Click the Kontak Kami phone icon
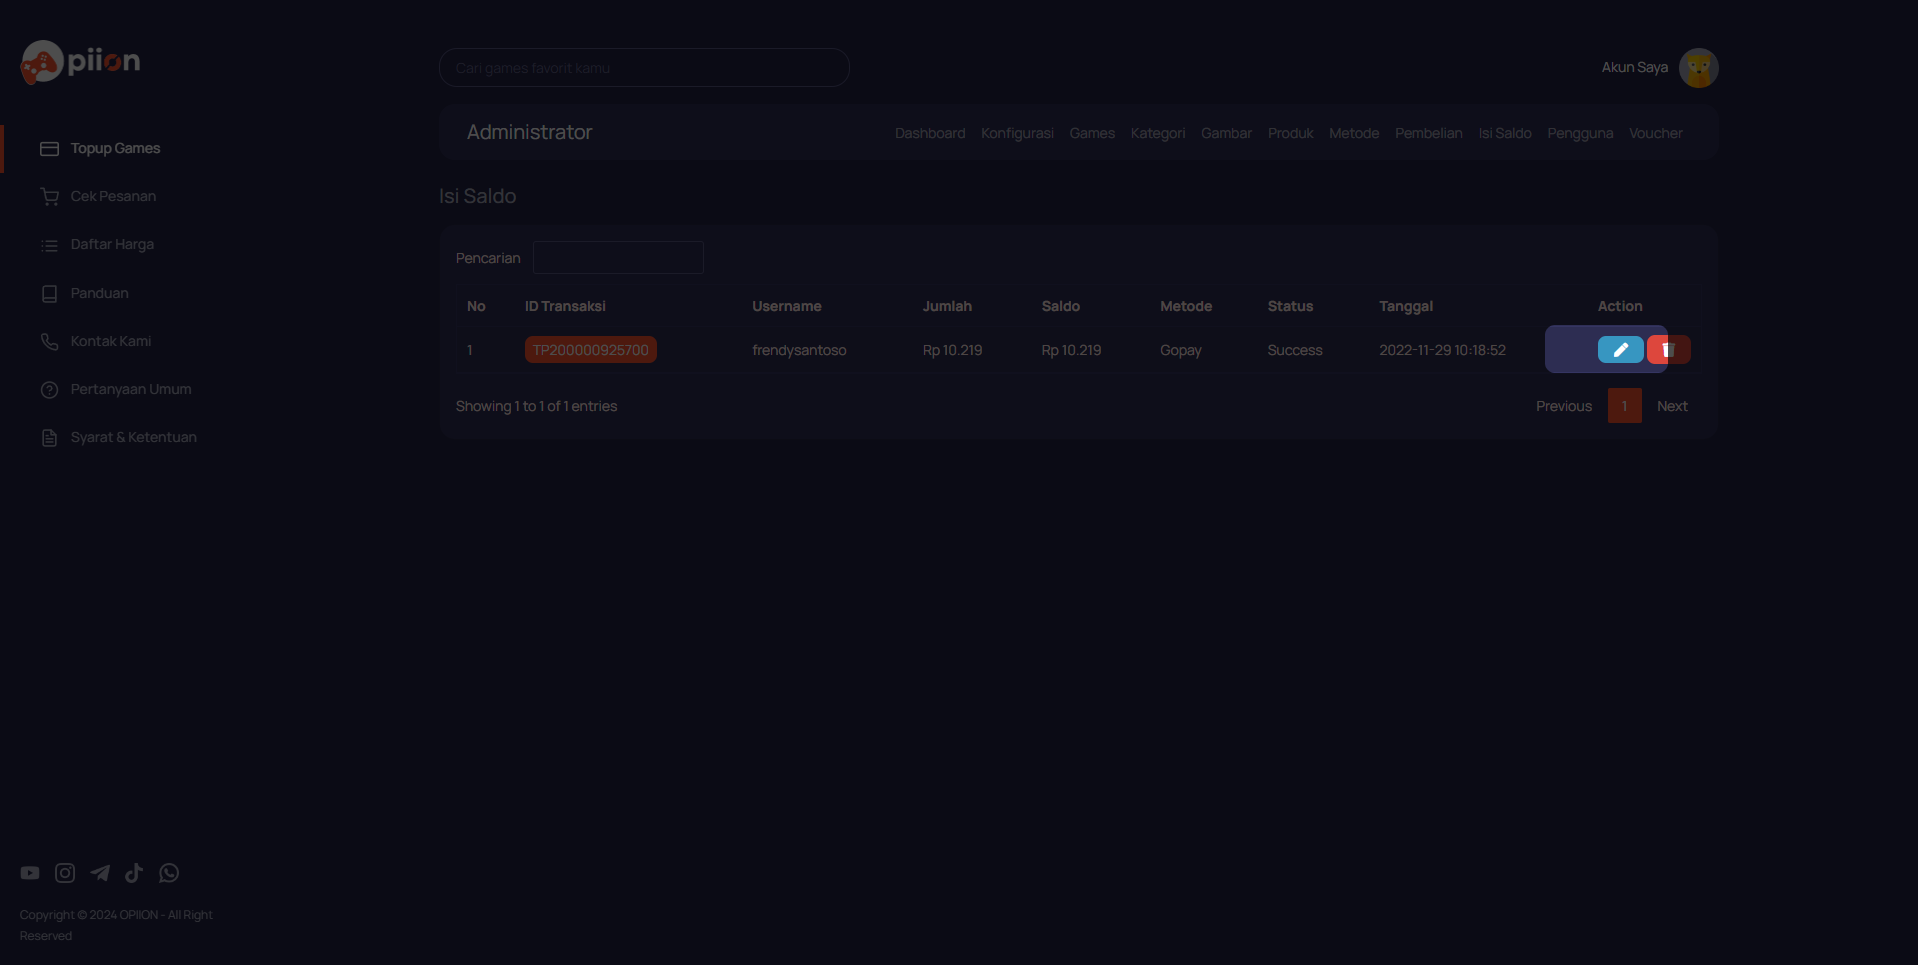 coord(49,341)
